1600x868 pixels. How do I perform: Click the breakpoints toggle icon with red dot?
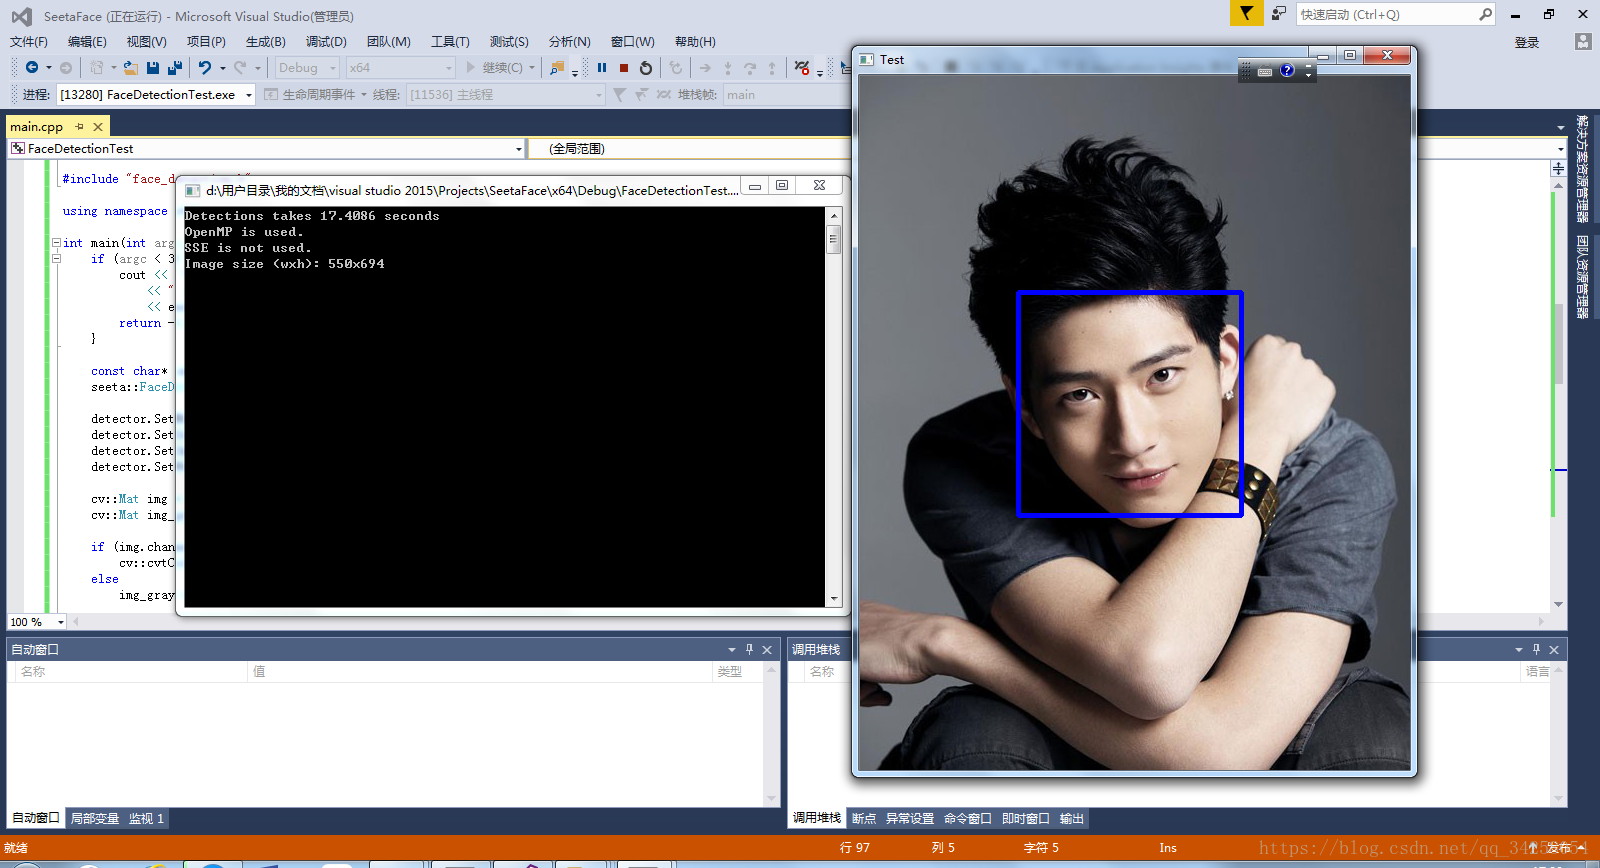[x=802, y=68]
